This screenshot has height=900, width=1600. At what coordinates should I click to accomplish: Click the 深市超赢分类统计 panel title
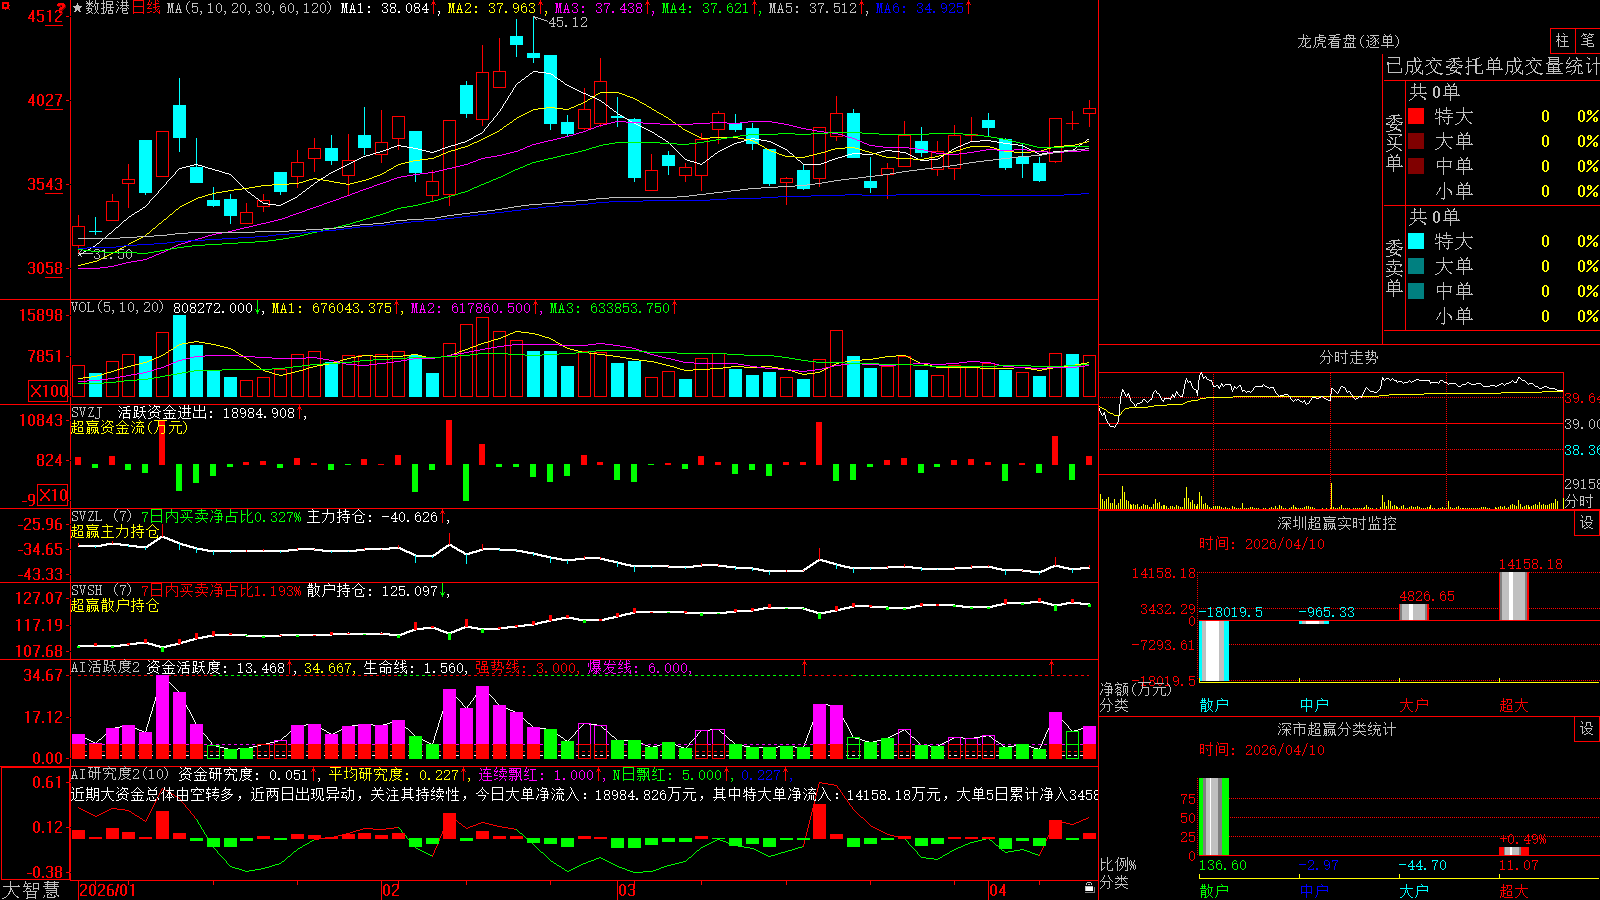pos(1337,729)
